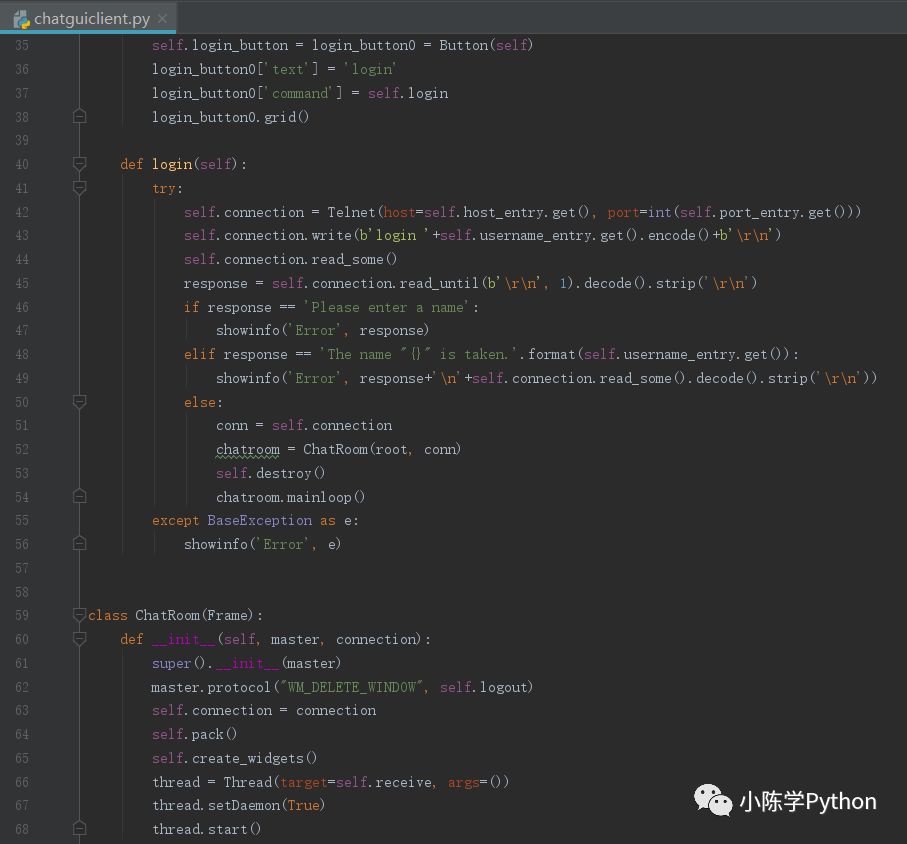The image size is (907, 844).
Task: Click the underlined 'chatroom' variable on line 52
Action: pyautogui.click(x=248, y=449)
